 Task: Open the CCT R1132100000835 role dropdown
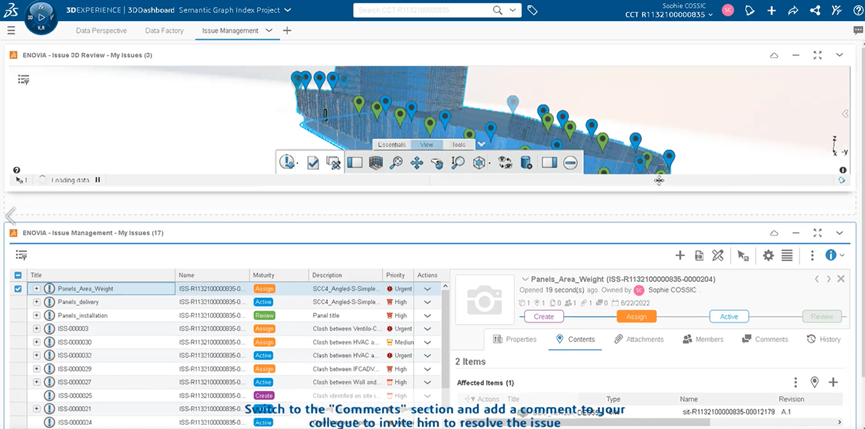[709, 15]
